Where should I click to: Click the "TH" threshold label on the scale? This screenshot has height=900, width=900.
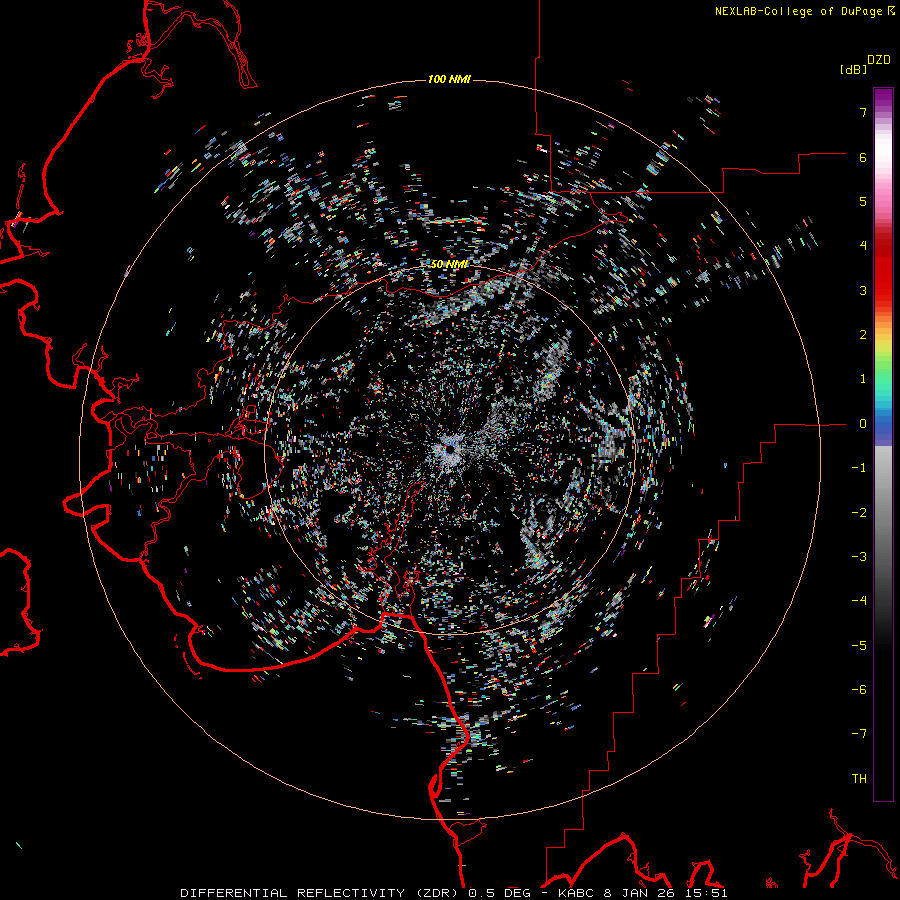[859, 779]
